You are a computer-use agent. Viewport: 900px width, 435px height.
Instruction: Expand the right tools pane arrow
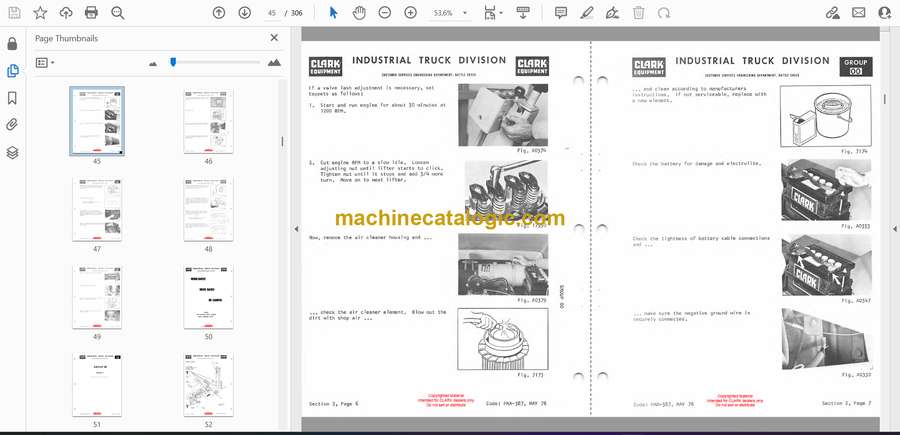[894, 229]
